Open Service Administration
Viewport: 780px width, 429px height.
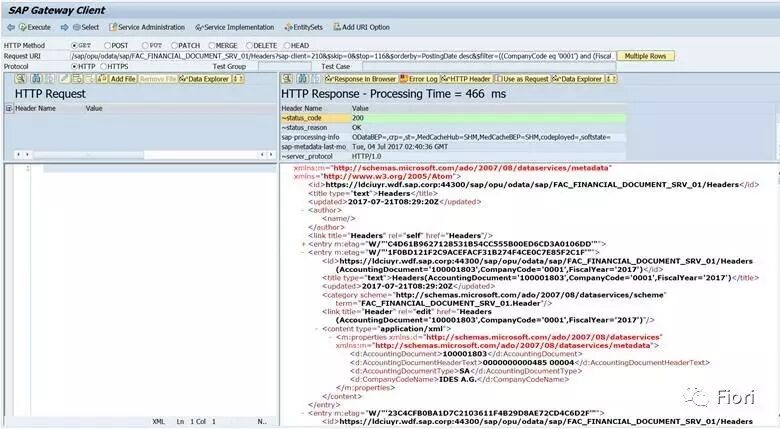coord(147,27)
